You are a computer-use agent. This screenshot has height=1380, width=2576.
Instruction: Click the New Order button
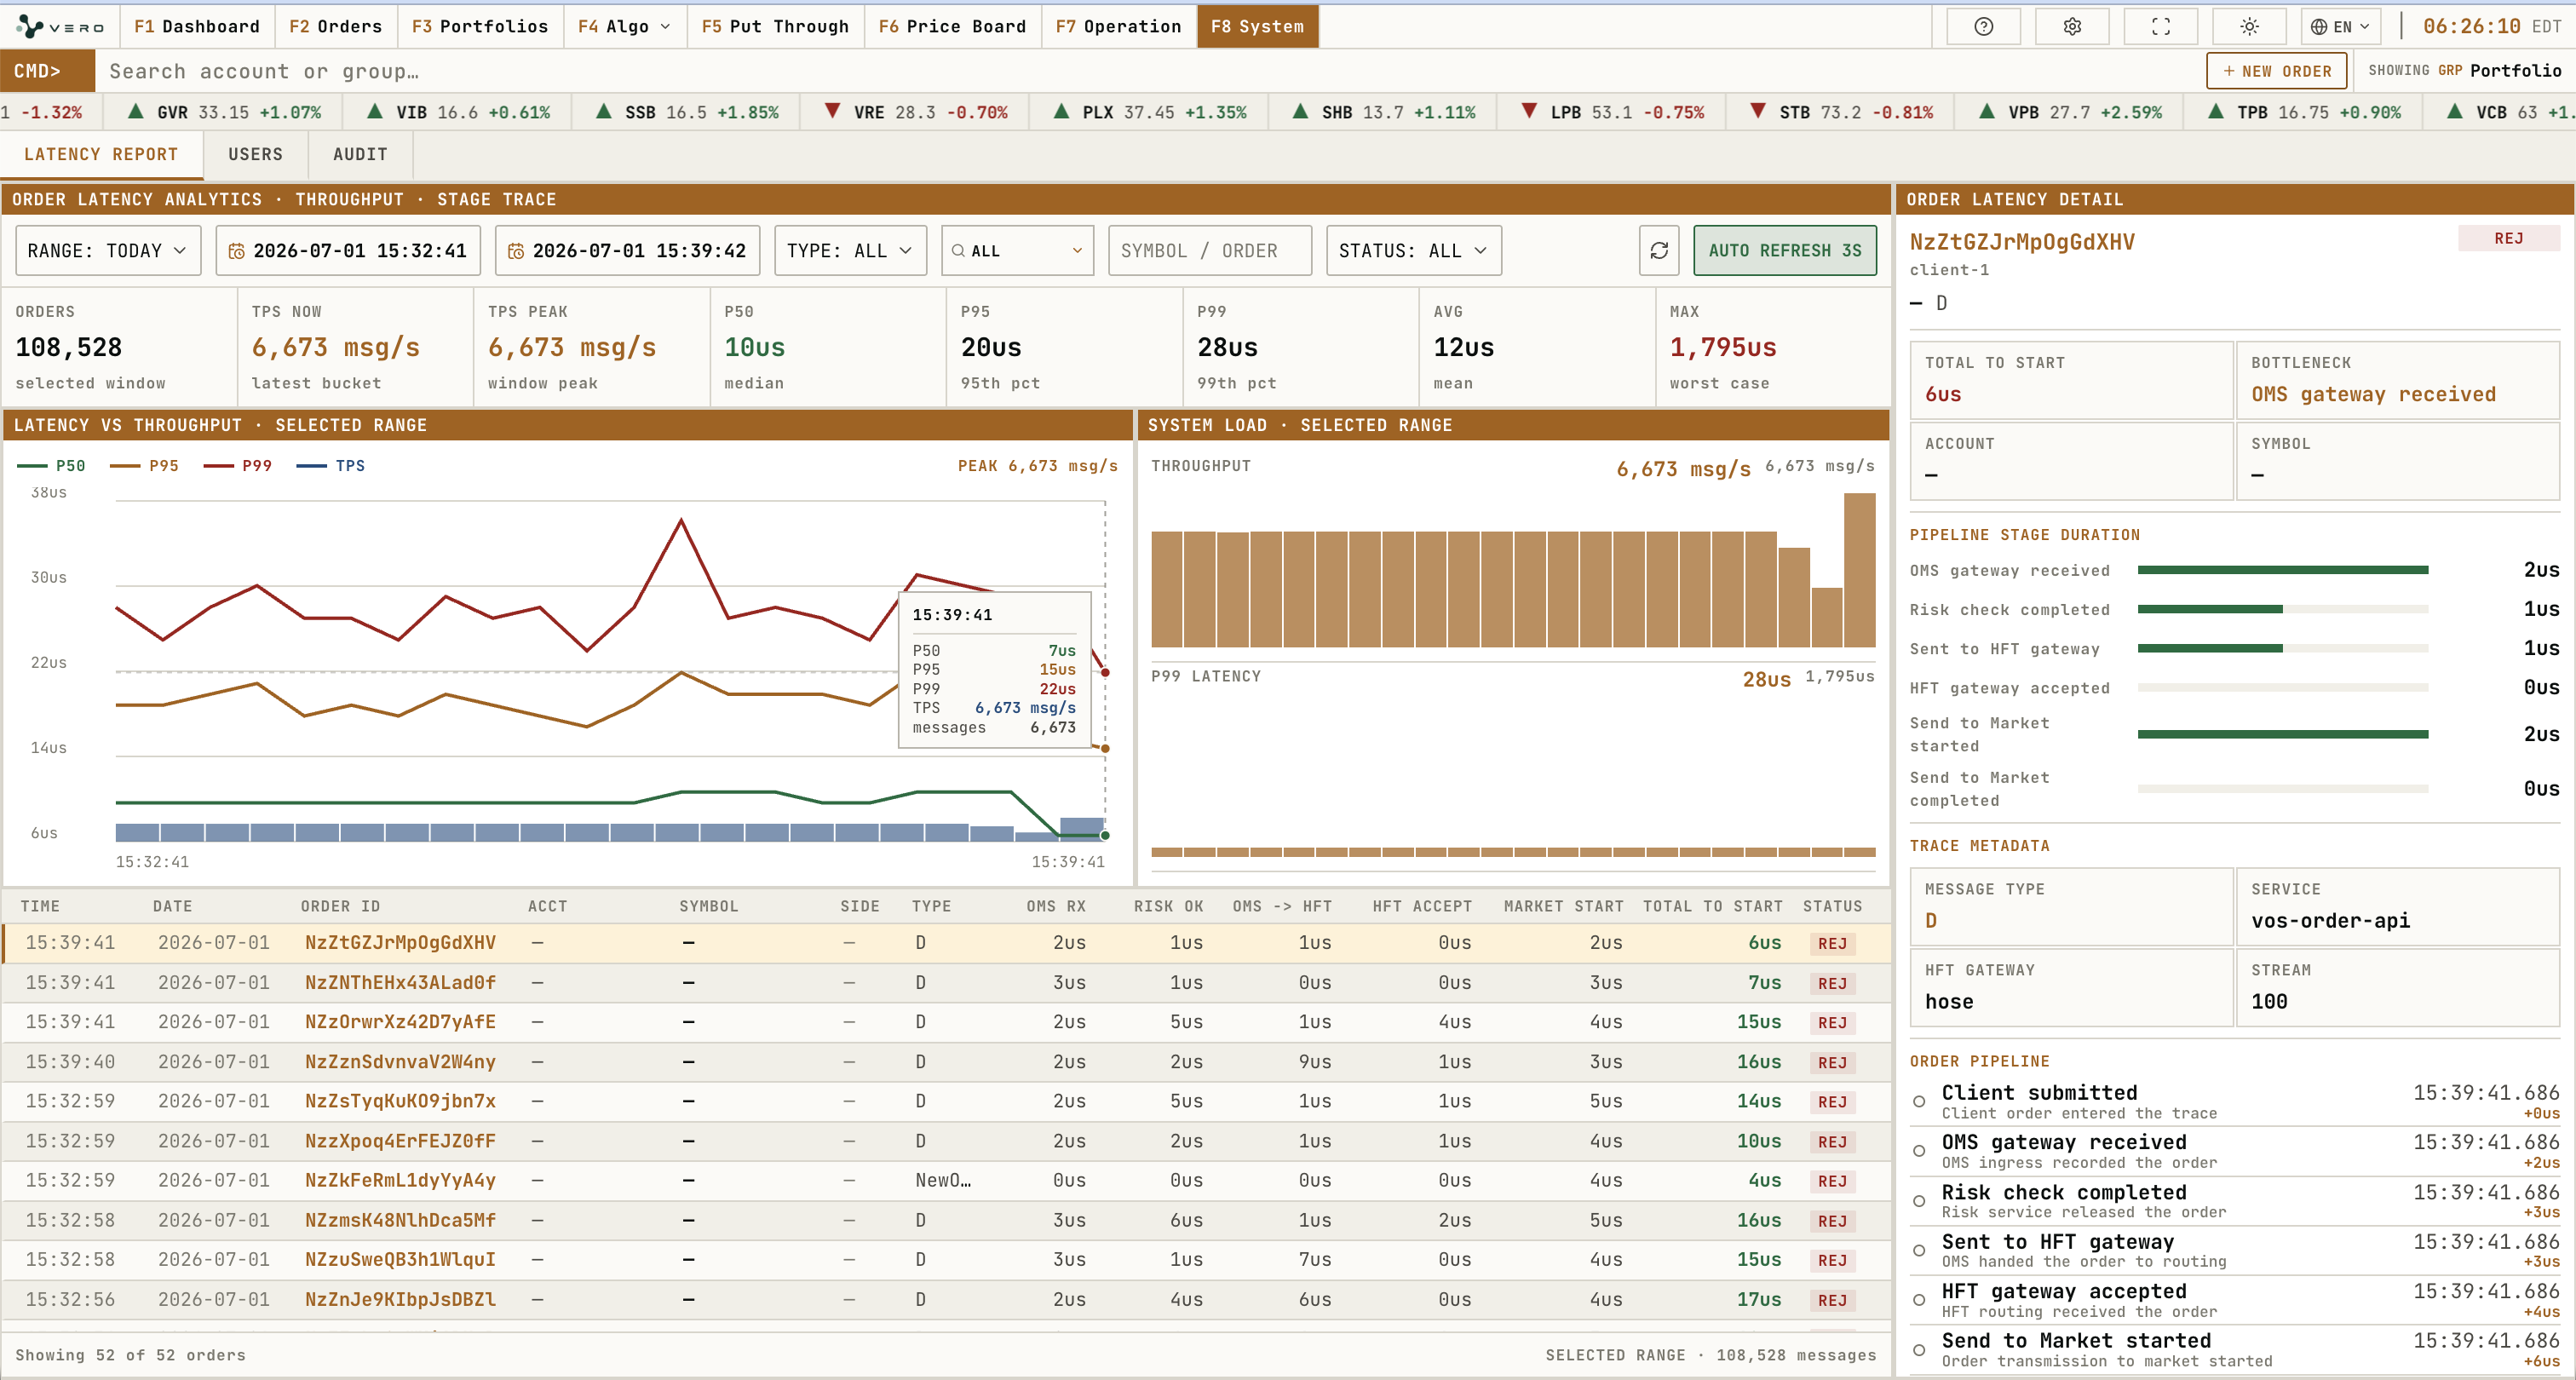pyautogui.click(x=2277, y=71)
